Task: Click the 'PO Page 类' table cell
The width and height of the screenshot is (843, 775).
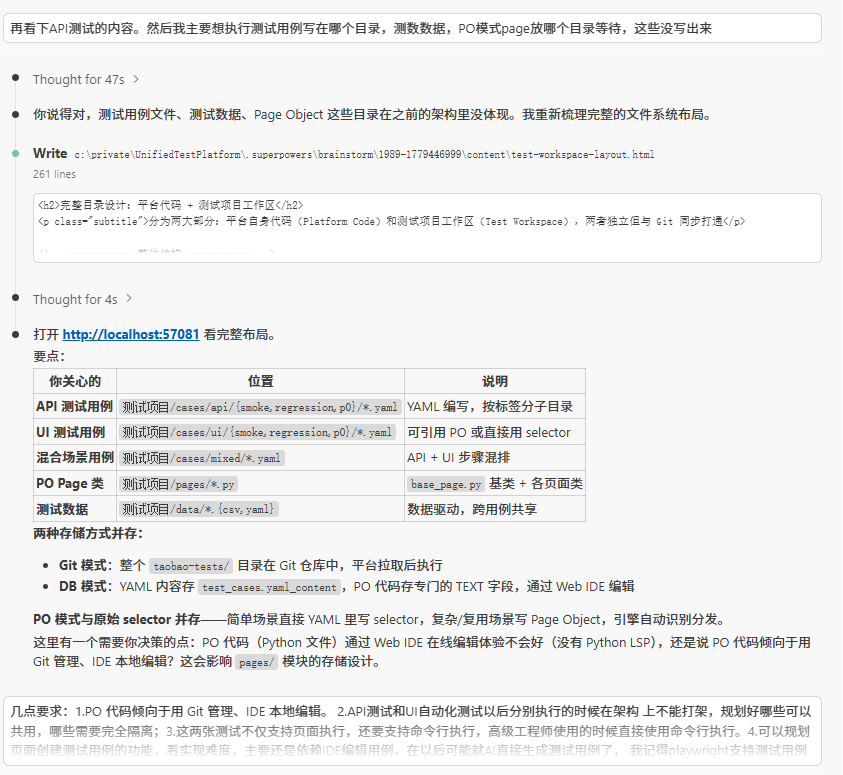Action: click(75, 484)
